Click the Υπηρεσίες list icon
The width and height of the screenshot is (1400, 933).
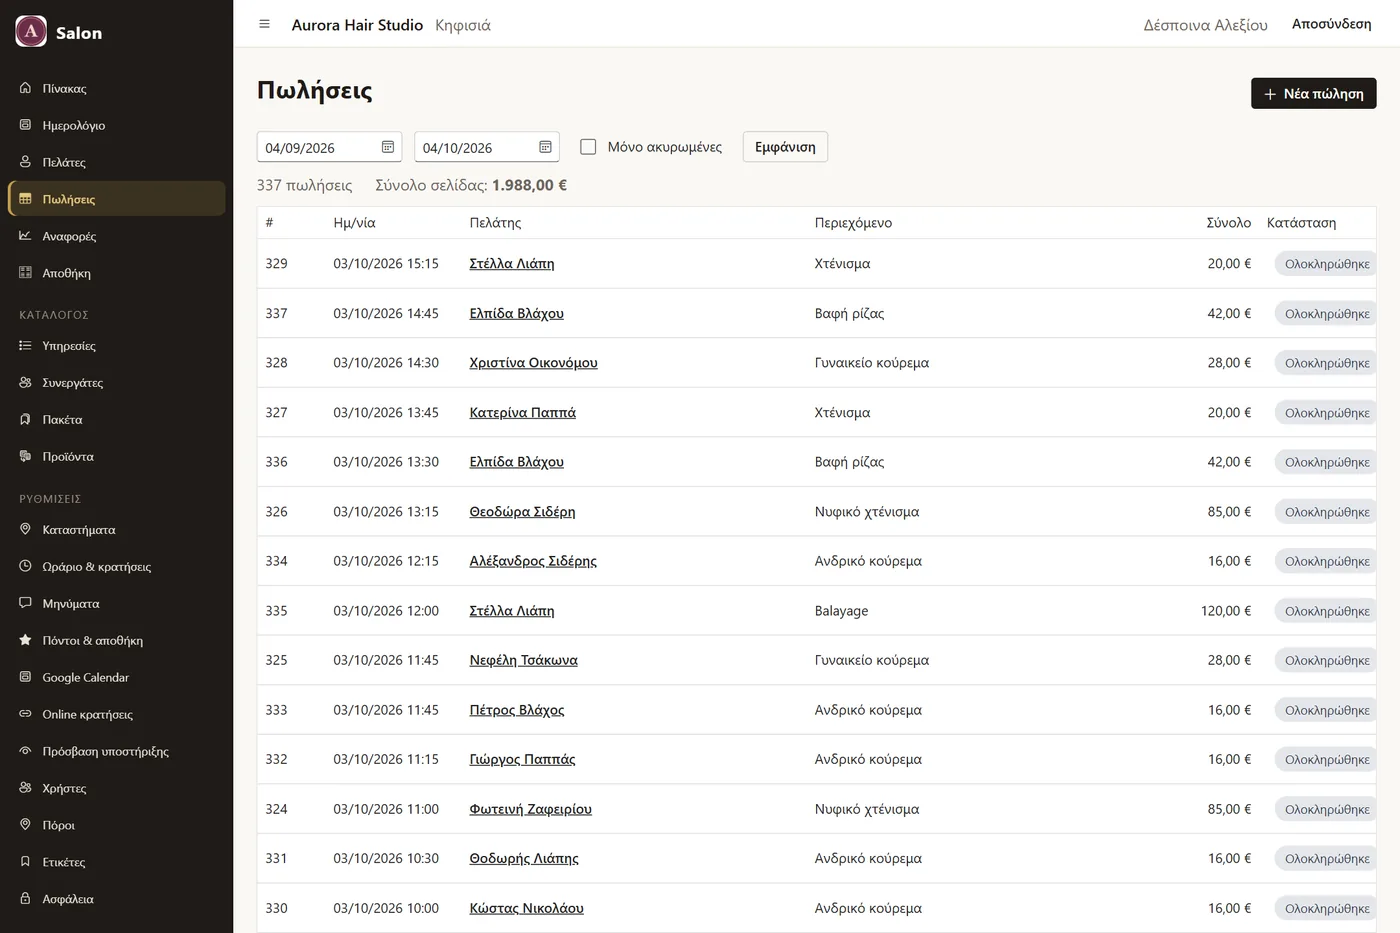click(26, 346)
